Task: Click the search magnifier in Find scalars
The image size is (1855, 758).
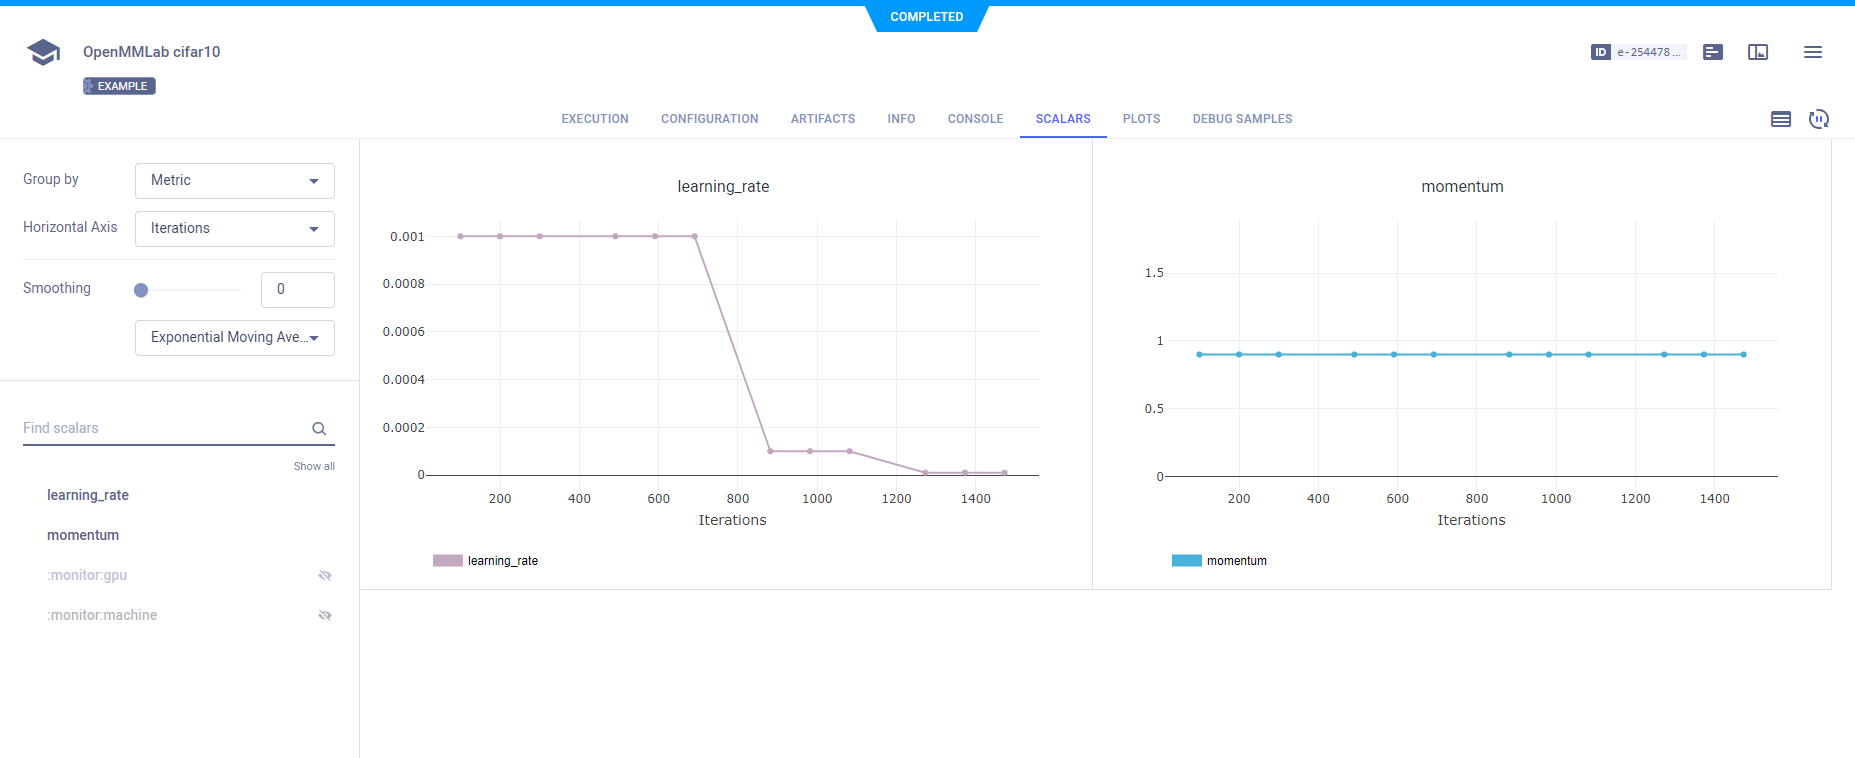Action: point(319,429)
